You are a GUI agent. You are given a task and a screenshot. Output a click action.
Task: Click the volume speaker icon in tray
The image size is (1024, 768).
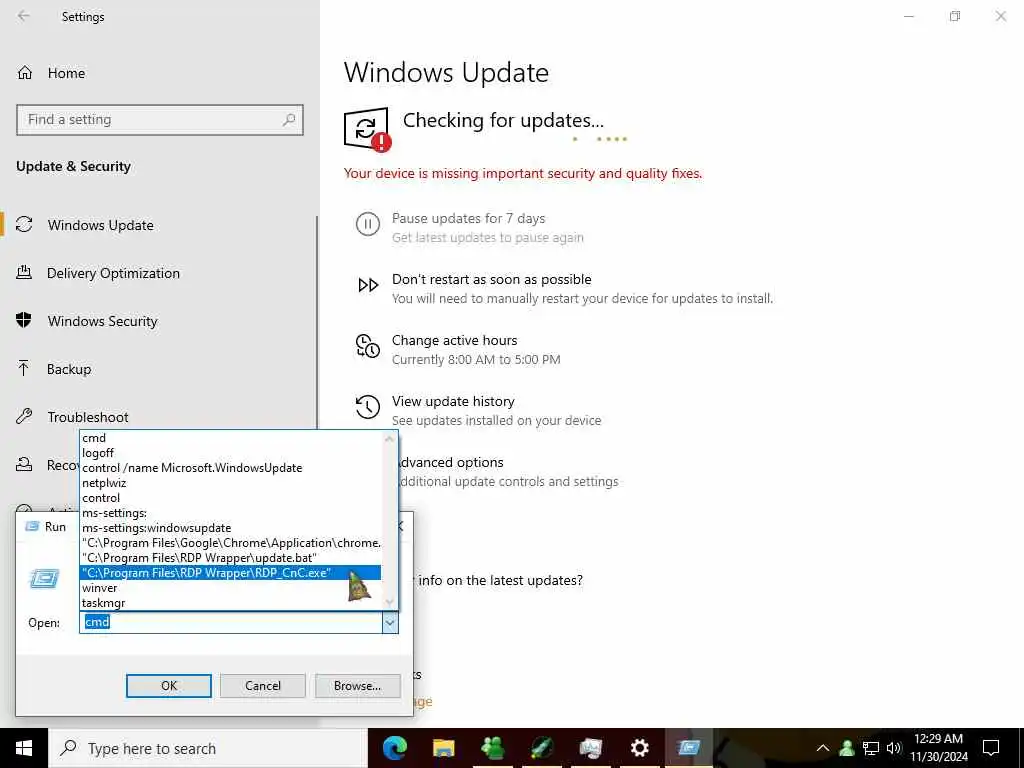894,748
